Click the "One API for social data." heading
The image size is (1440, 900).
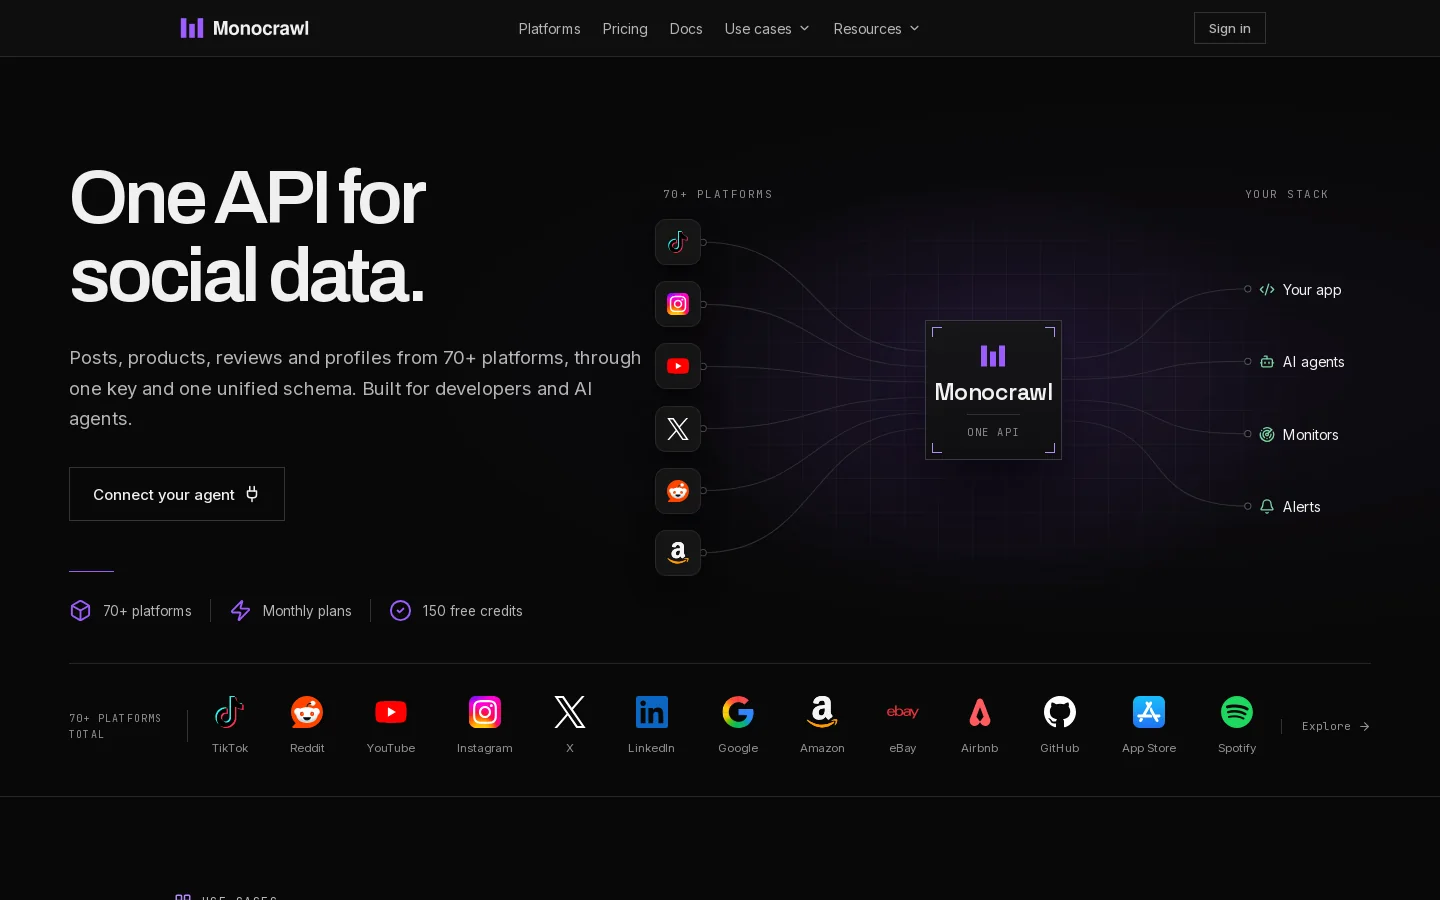tap(248, 236)
